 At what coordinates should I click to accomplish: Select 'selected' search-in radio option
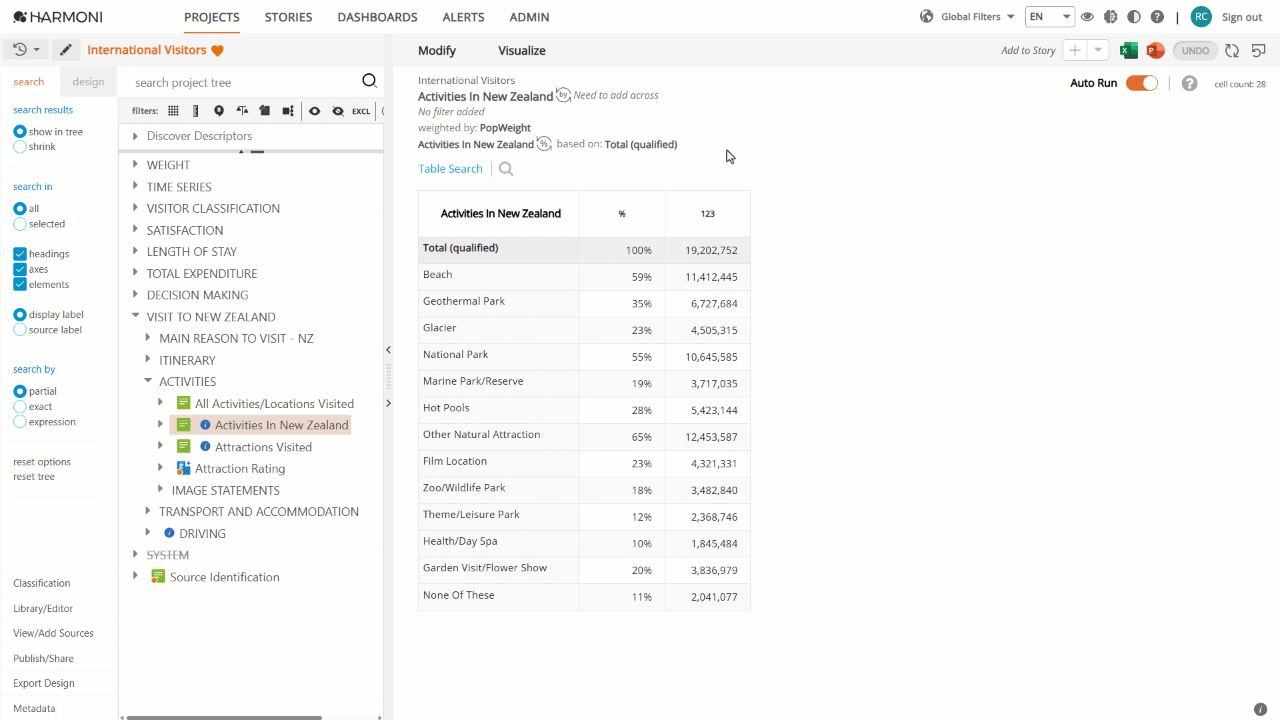point(20,224)
